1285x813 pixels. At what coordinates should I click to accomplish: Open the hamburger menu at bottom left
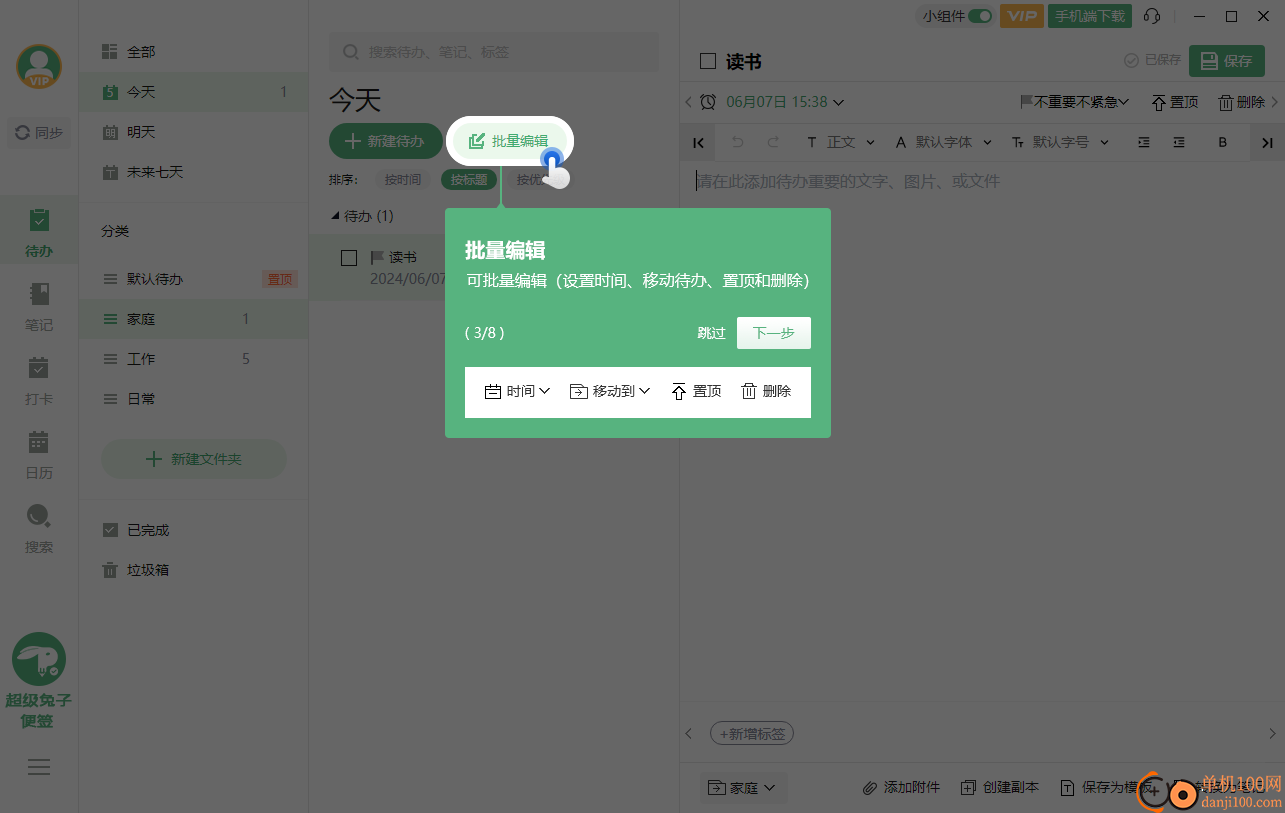[39, 767]
